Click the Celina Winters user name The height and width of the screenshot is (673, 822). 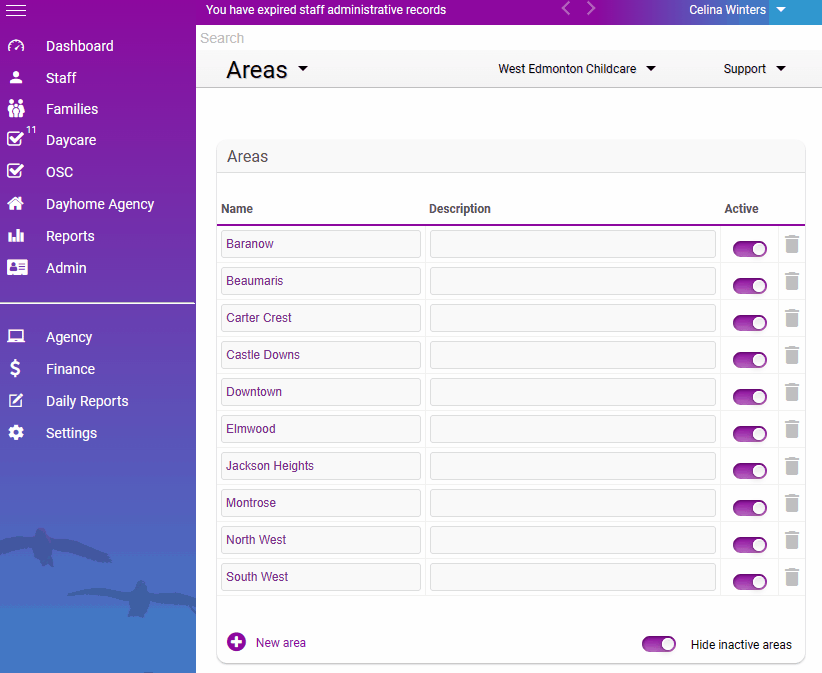727,9
